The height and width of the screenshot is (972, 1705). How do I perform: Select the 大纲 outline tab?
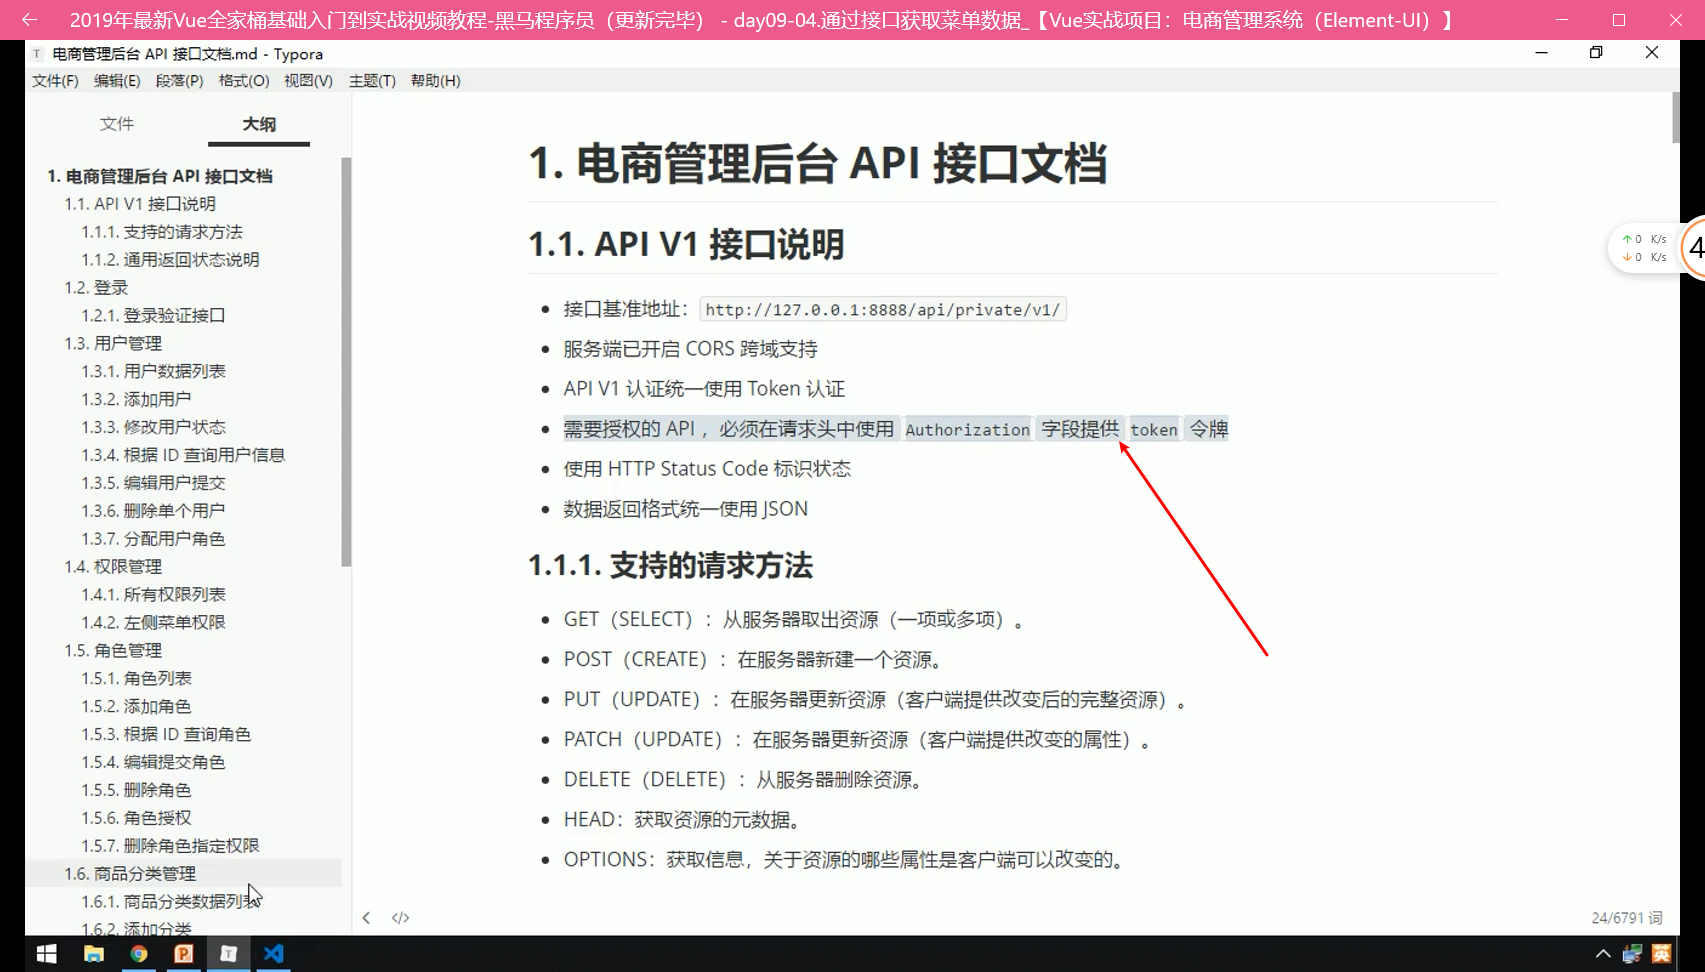(x=259, y=124)
